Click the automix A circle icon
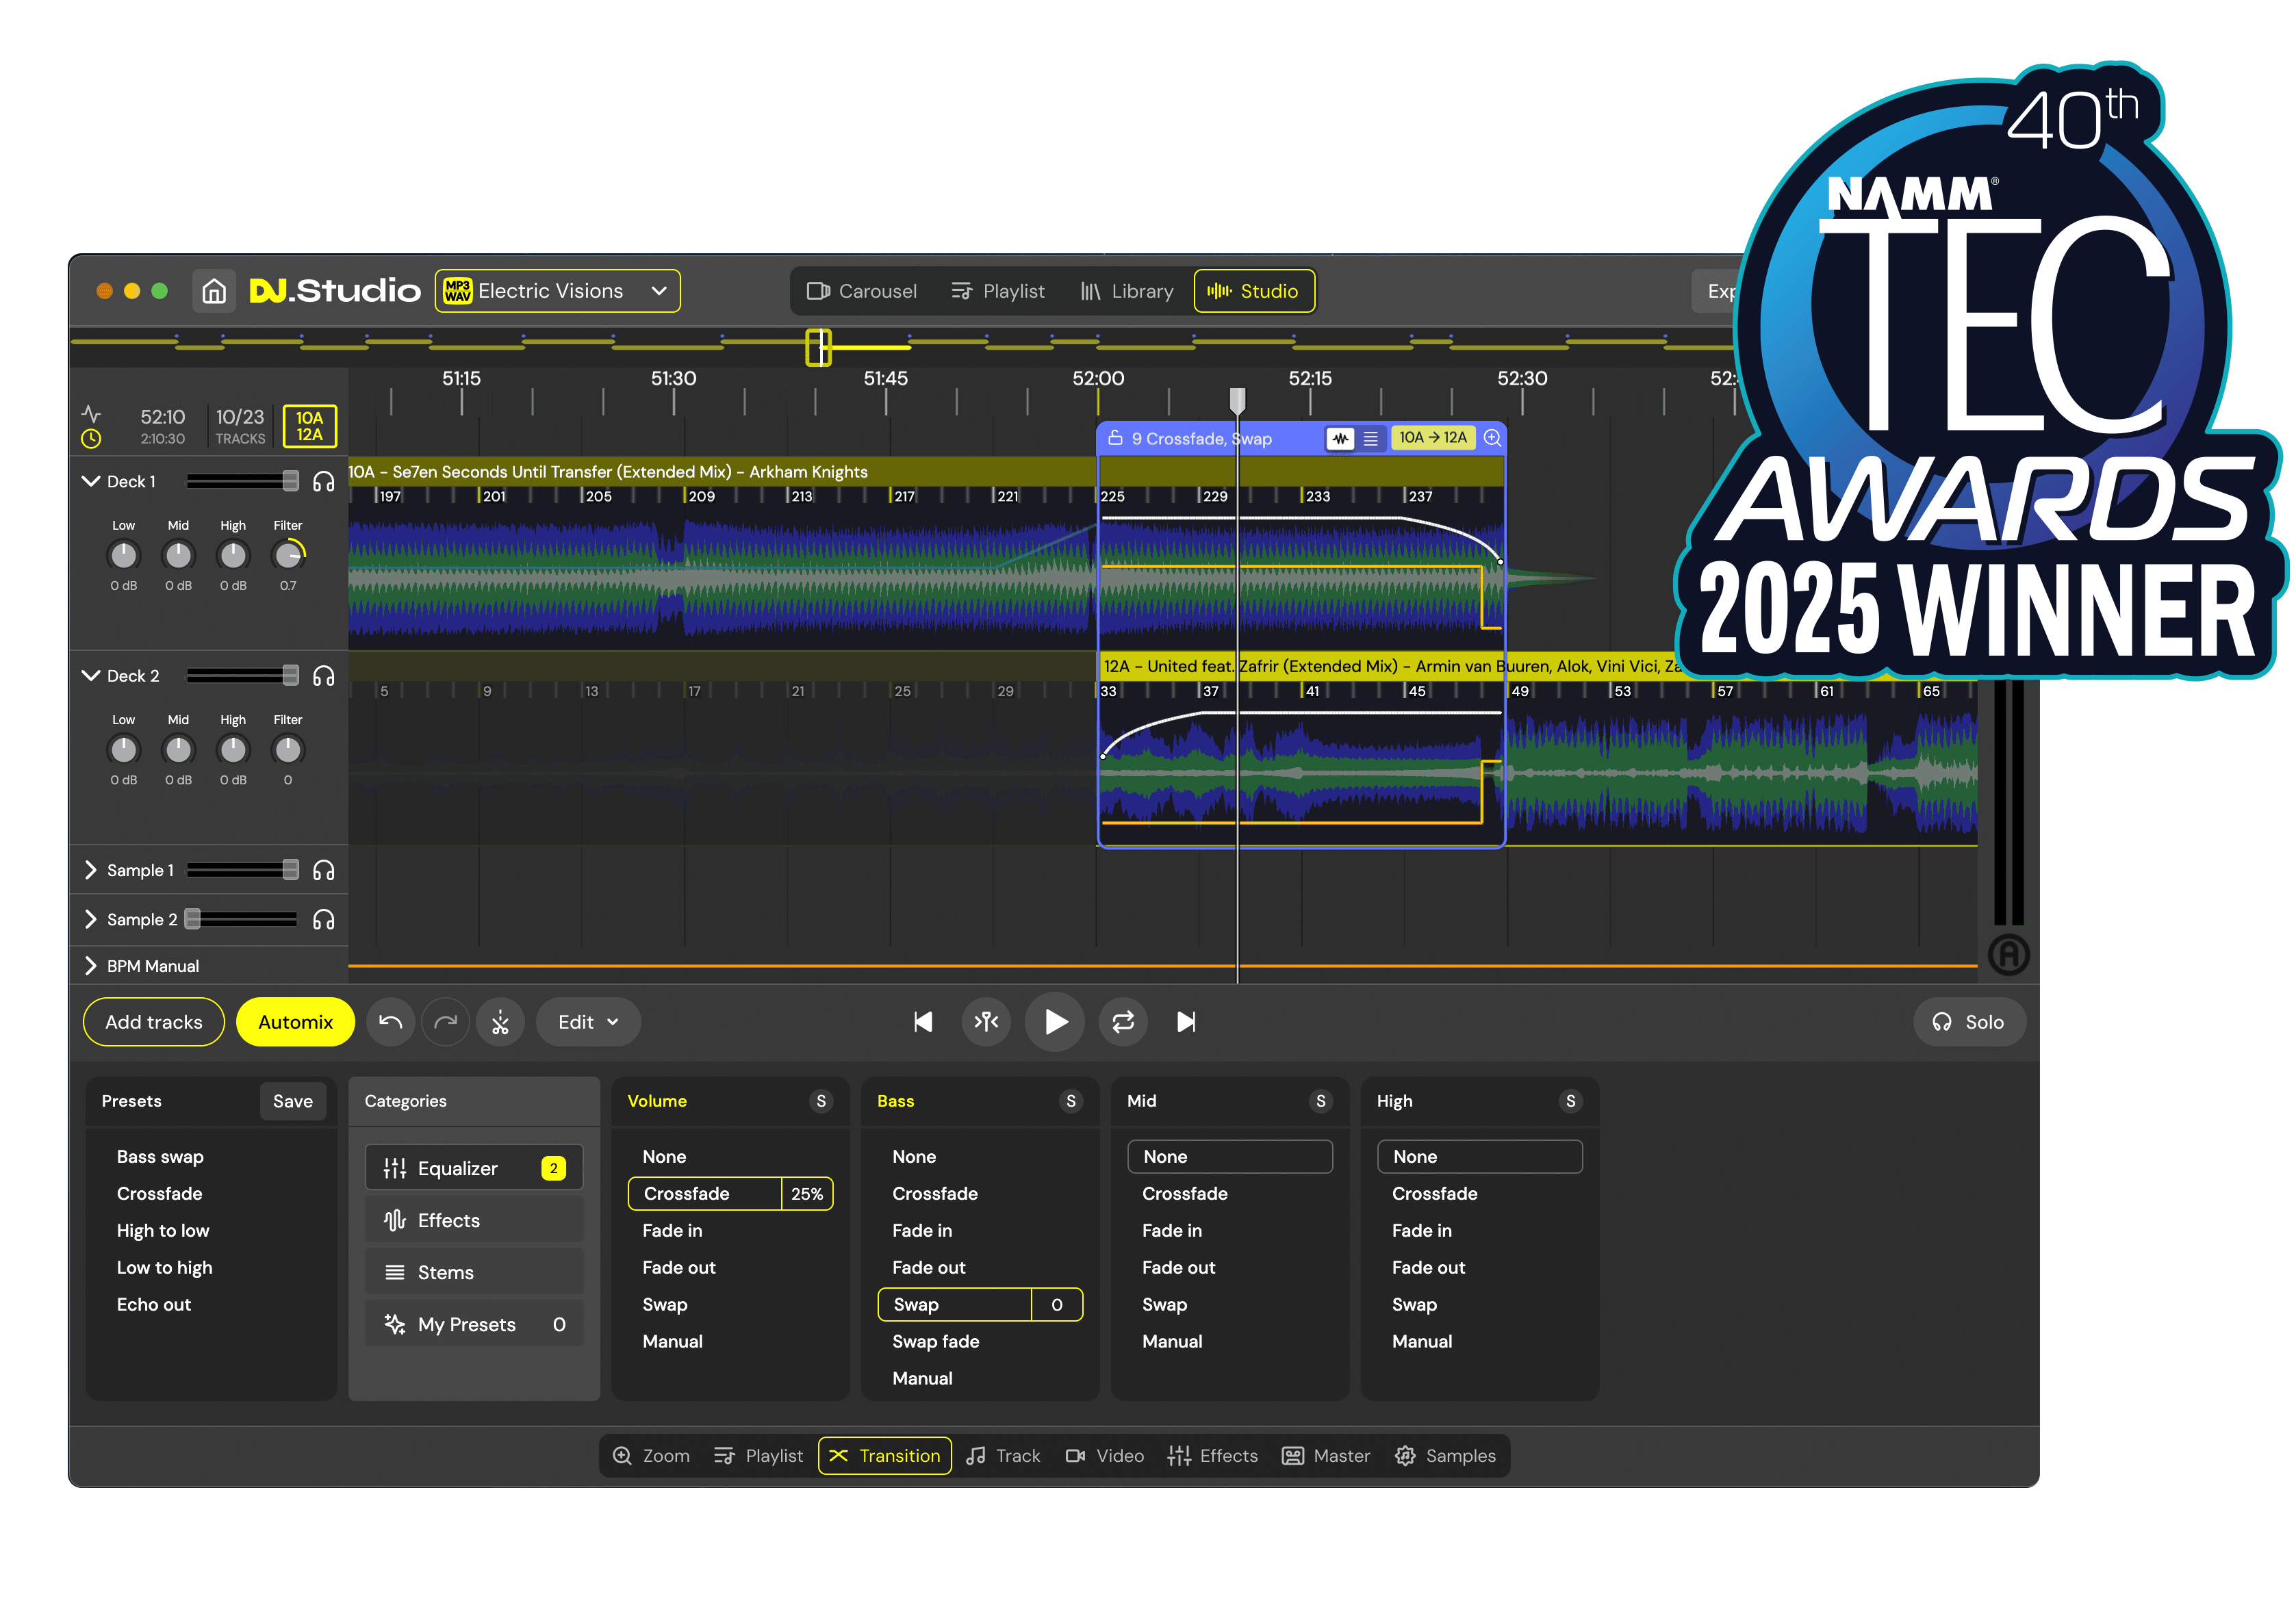2296x1607 pixels. point(2010,956)
